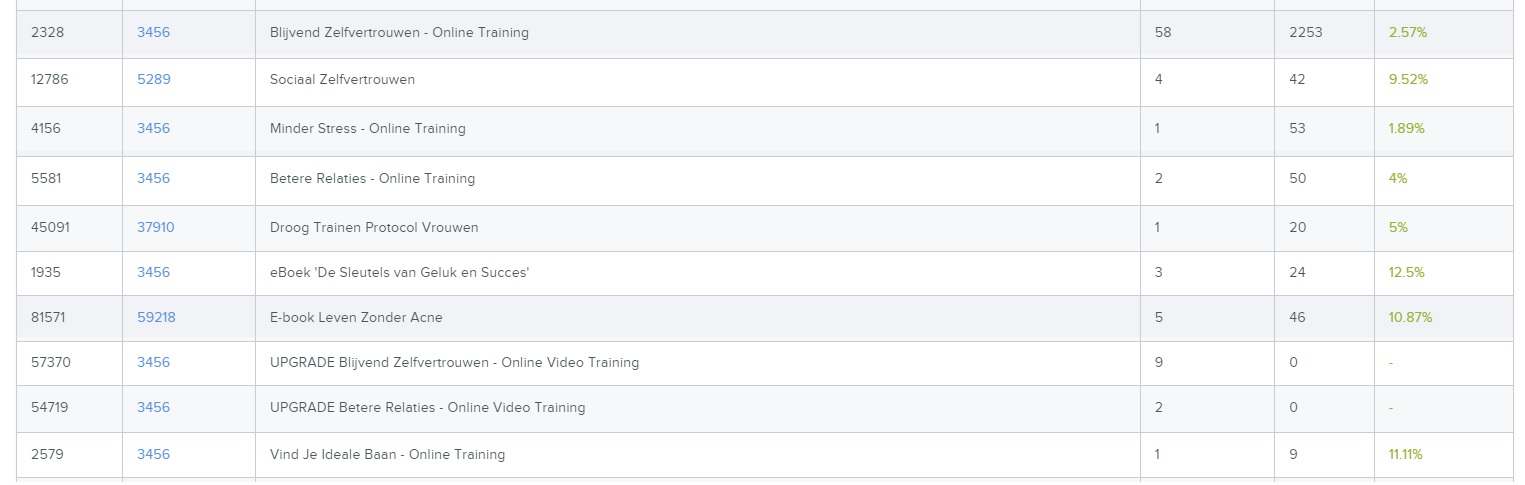Image resolution: width=1525 pixels, height=485 pixels.
Task: Select the 11.11% value for Ideale Baan
Action: click(1405, 454)
